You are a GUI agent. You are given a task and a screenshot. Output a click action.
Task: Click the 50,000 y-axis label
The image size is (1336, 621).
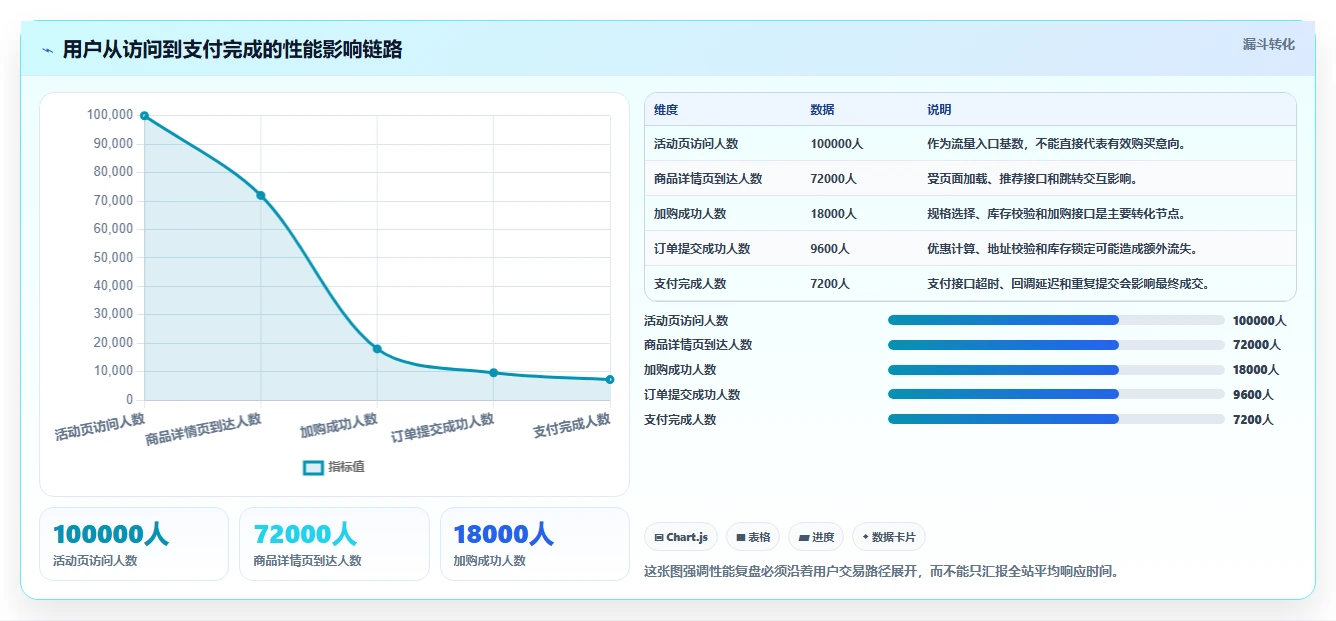113,257
